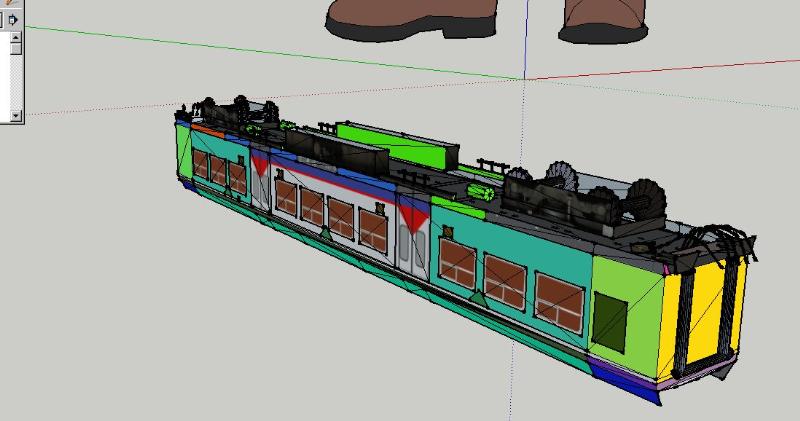Click the leftmost brown window on the train side
The width and height of the screenshot is (800, 421).
click(200, 167)
